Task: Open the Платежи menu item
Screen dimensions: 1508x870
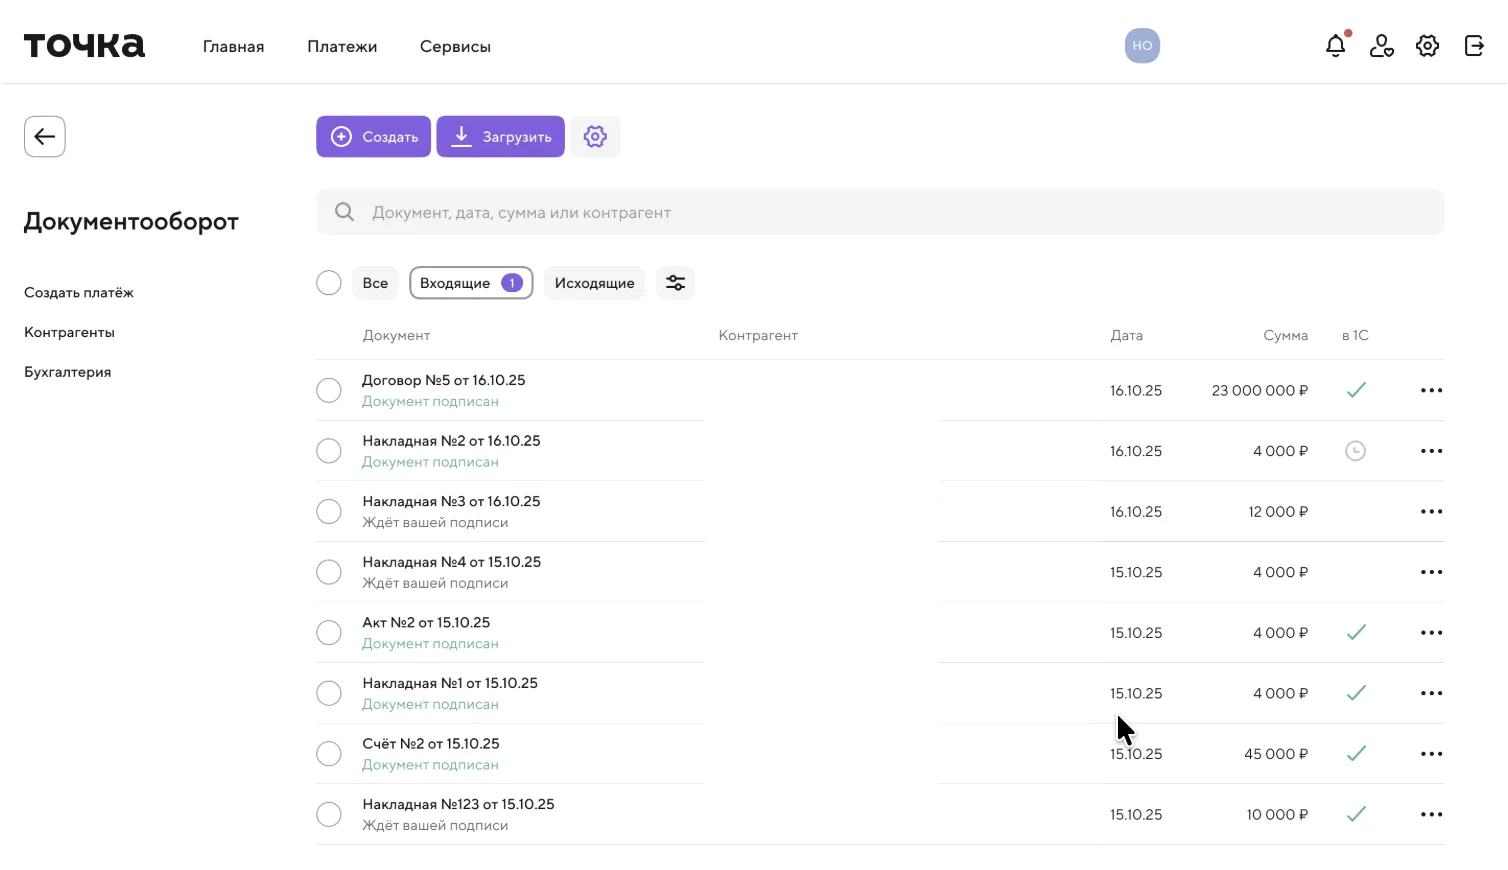Action: coord(342,47)
